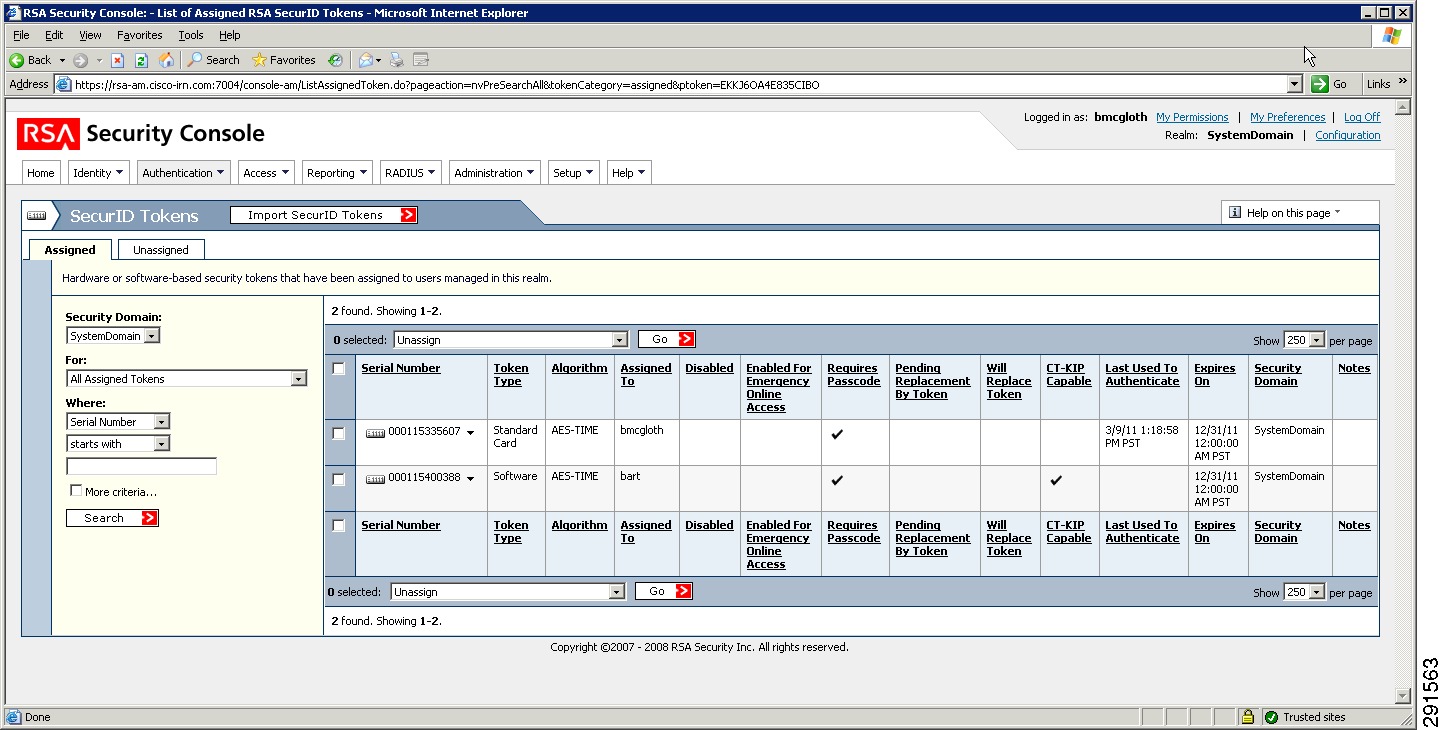Open the Favorites star in IE toolbar
1442x730 pixels.
pyautogui.click(x=259, y=60)
